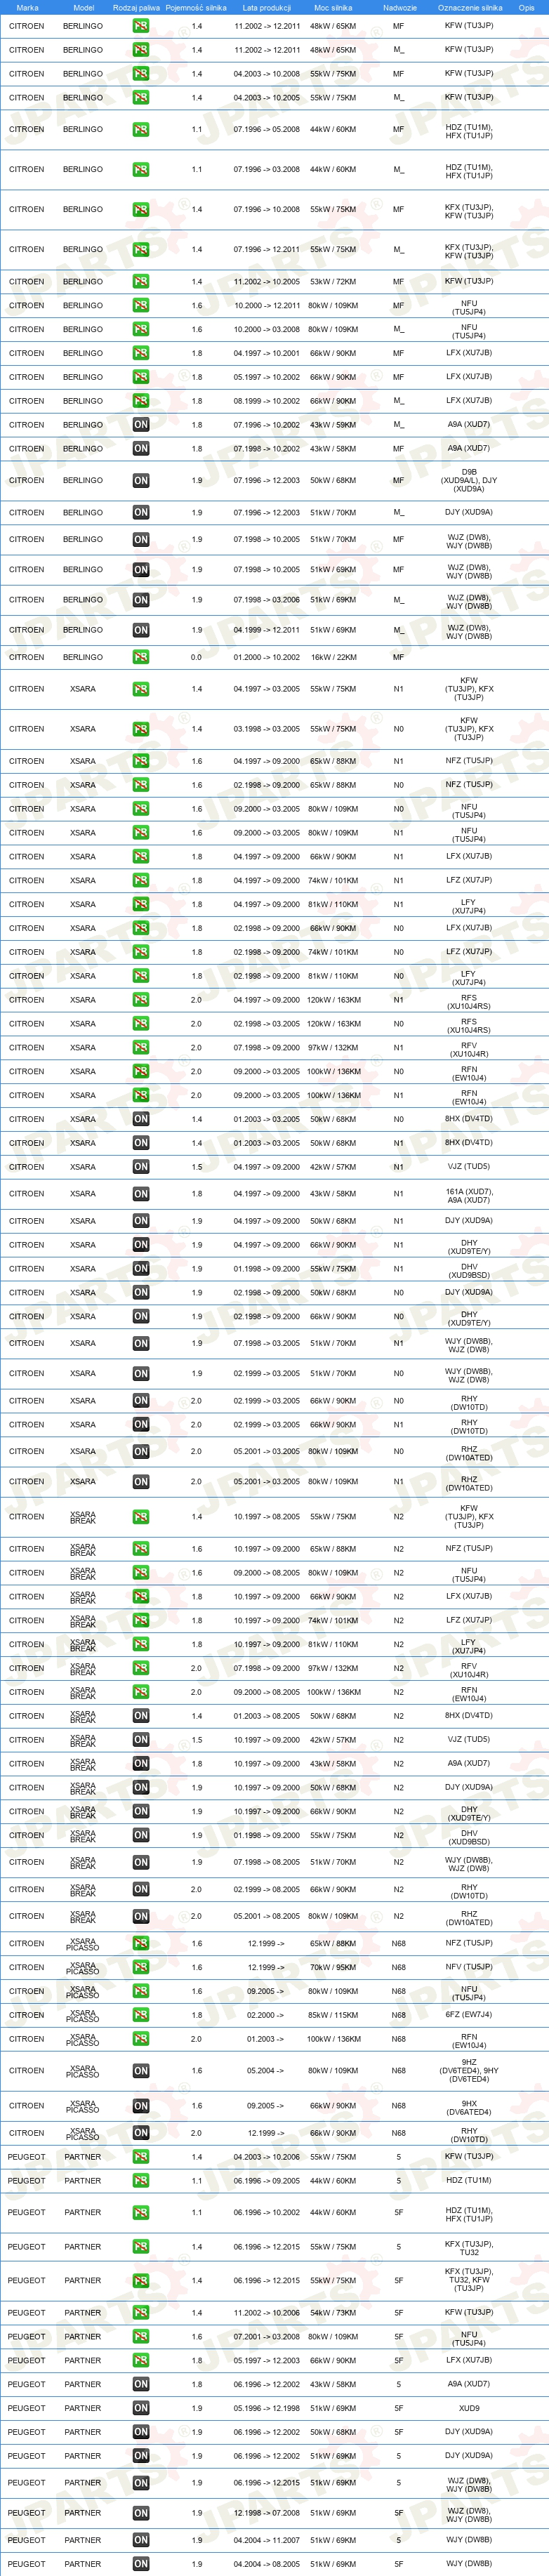549x2576 pixels.
Task: Click the 6FZ (EW7J4) engine code cell
Action: click(x=469, y=2014)
